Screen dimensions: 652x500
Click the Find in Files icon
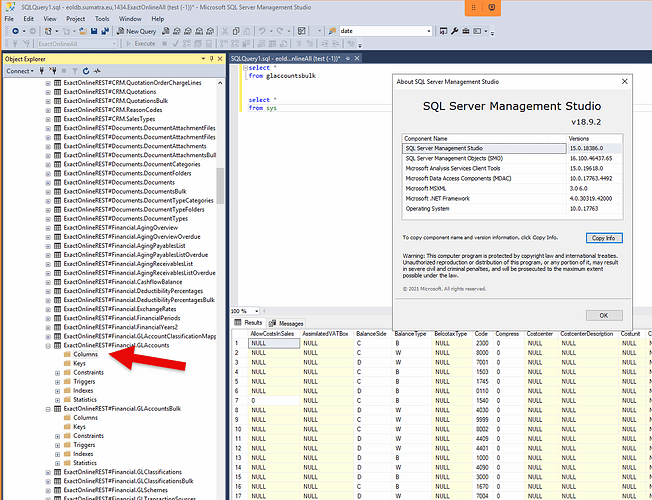(x=332, y=31)
